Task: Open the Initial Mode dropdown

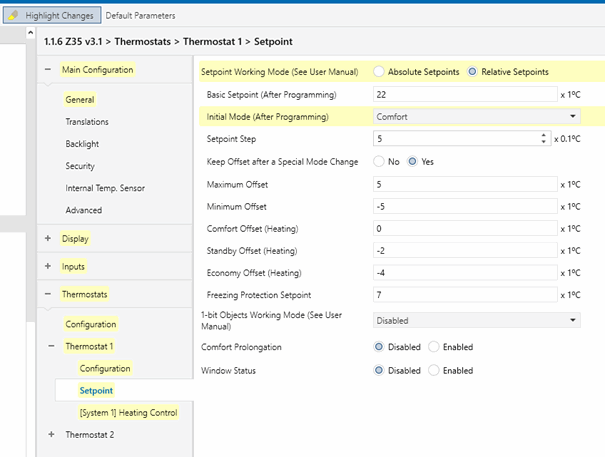Action: [477, 117]
